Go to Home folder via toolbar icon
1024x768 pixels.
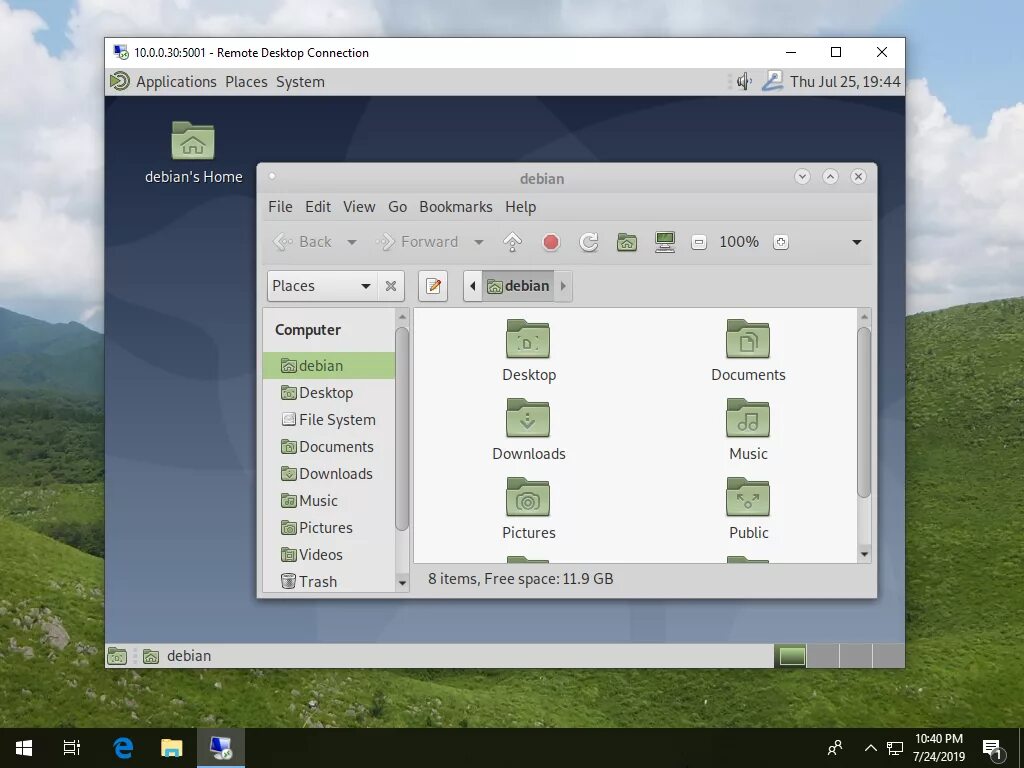[x=627, y=242]
